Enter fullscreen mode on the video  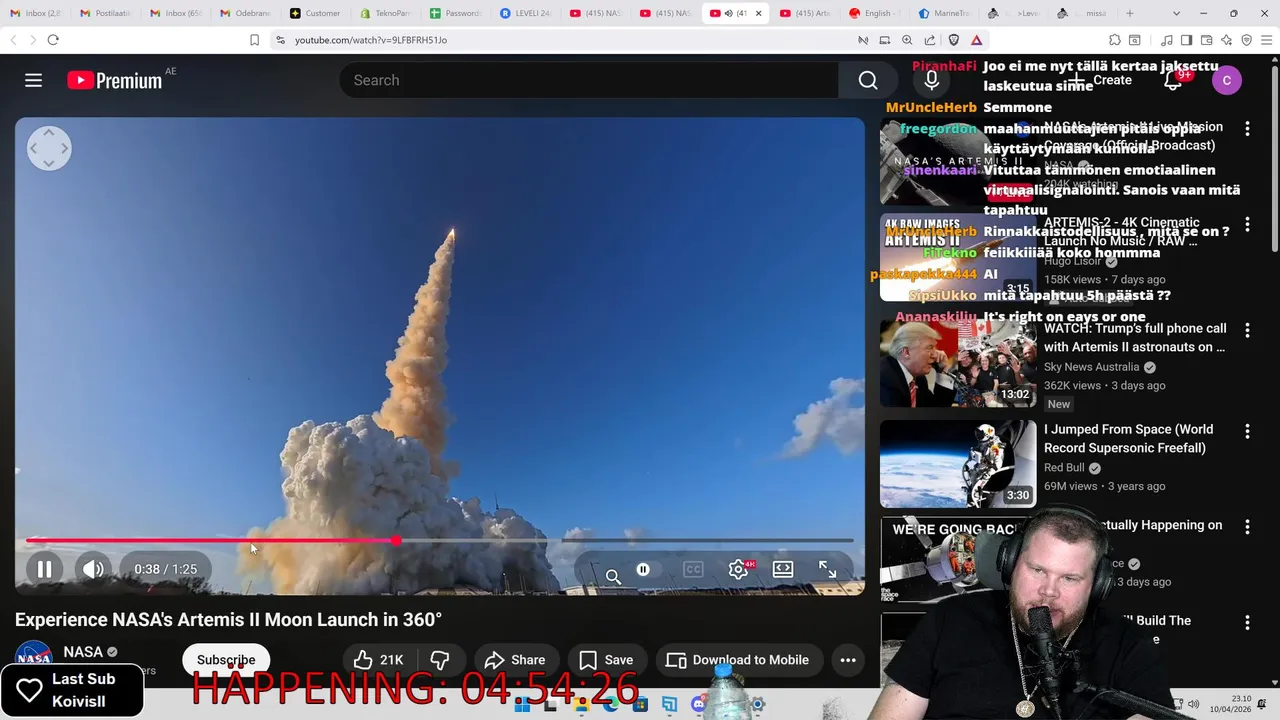coord(827,569)
